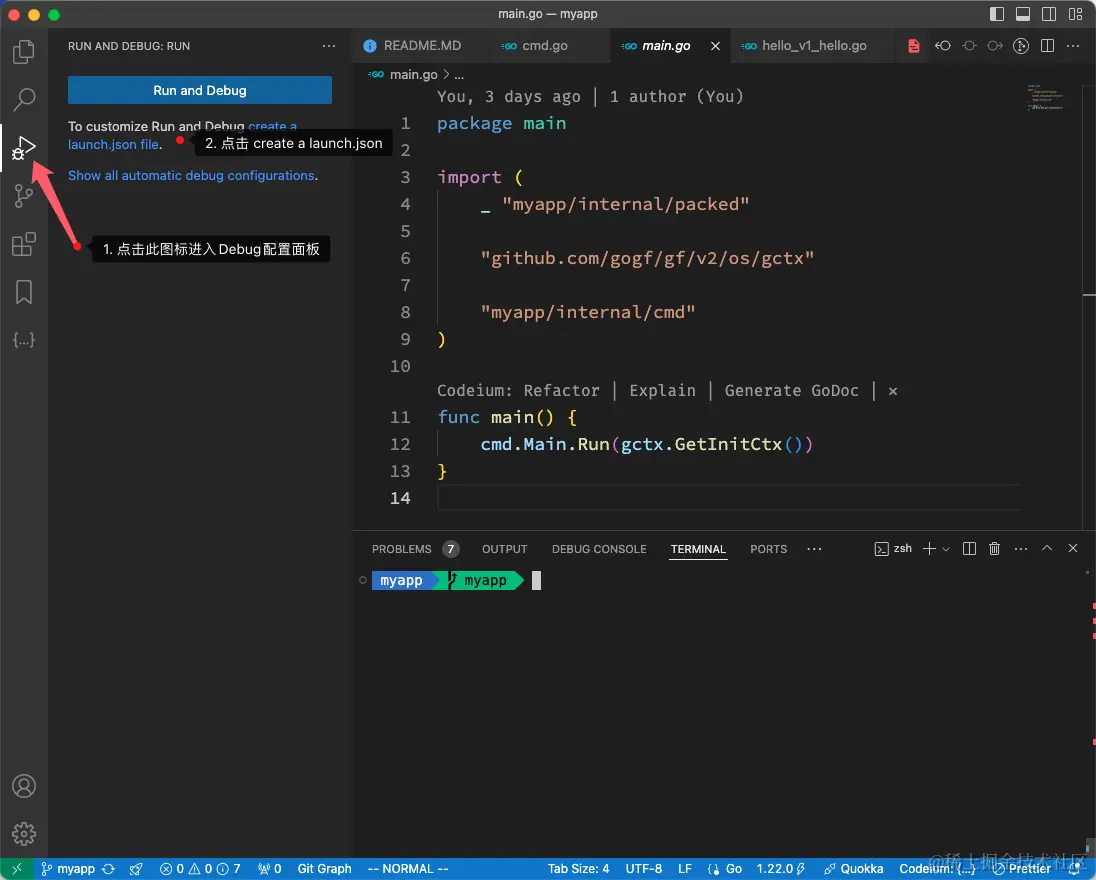Split the editor to the right
Screen dimensions: 1096x880
(1047, 46)
